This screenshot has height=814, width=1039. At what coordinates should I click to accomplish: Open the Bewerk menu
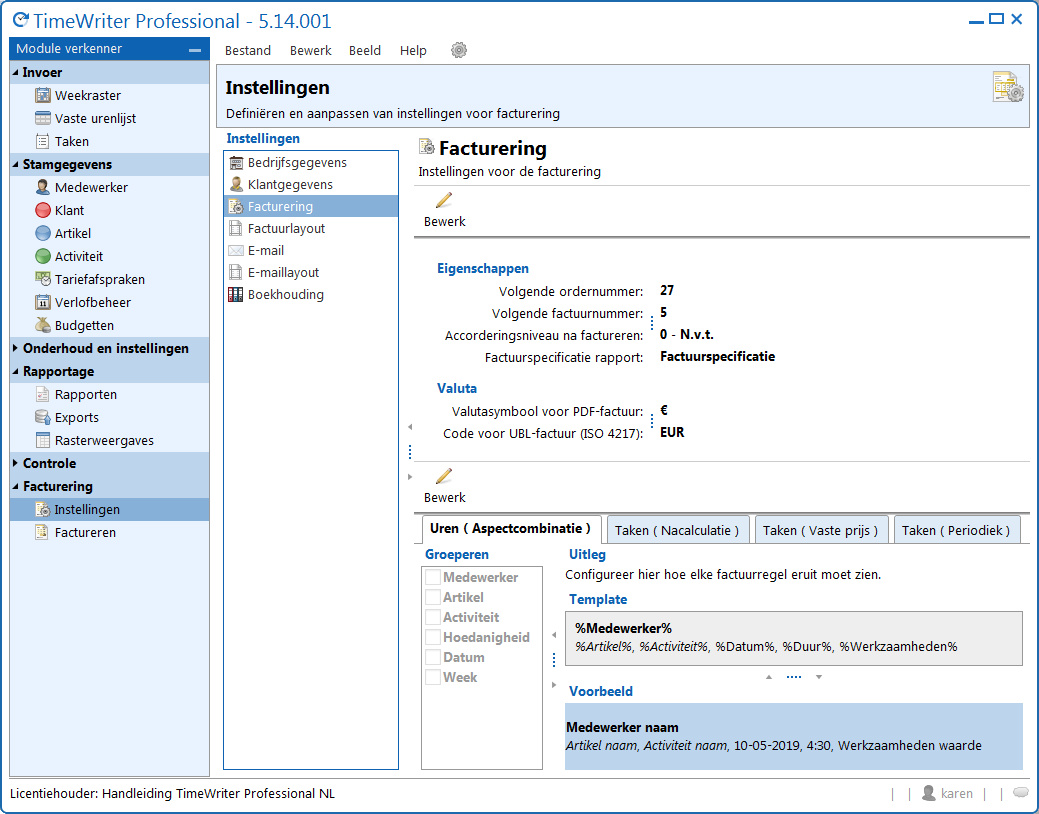(311, 50)
